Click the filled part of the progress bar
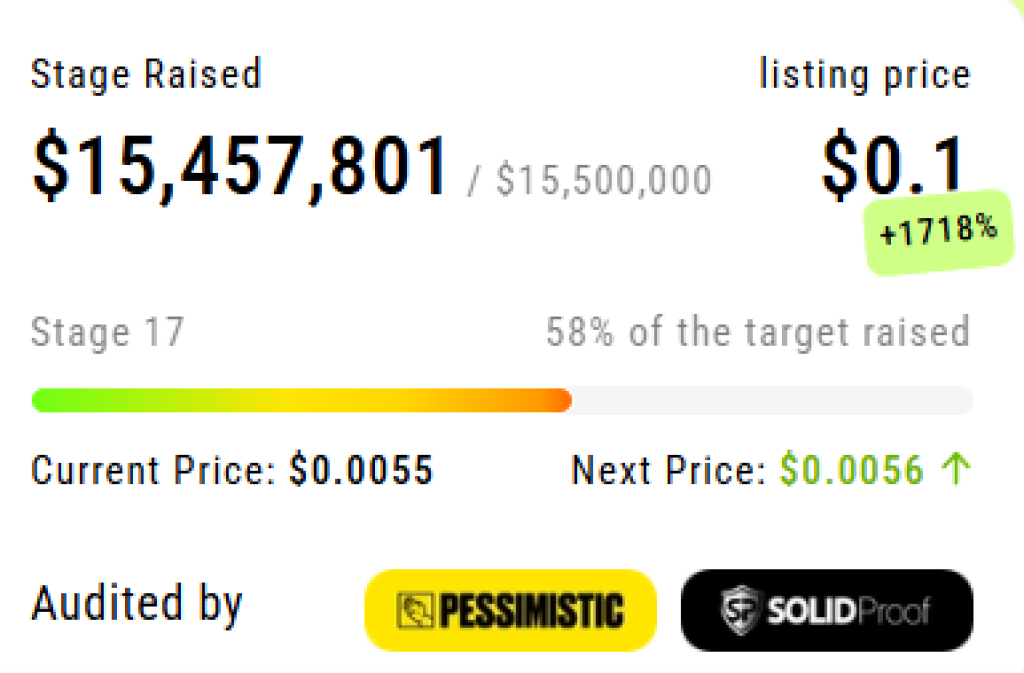The image size is (1024, 673). 300,401
